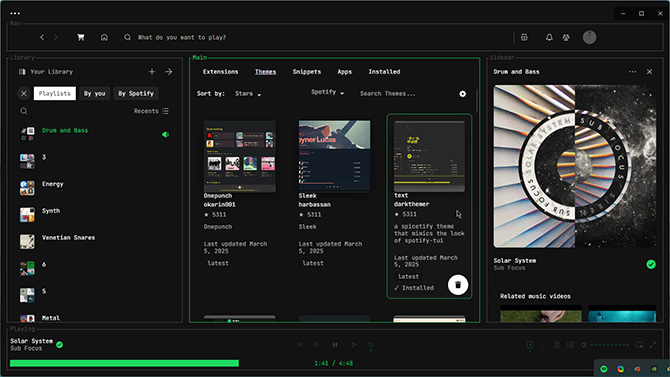Open lyrics microphone icon

(543, 345)
